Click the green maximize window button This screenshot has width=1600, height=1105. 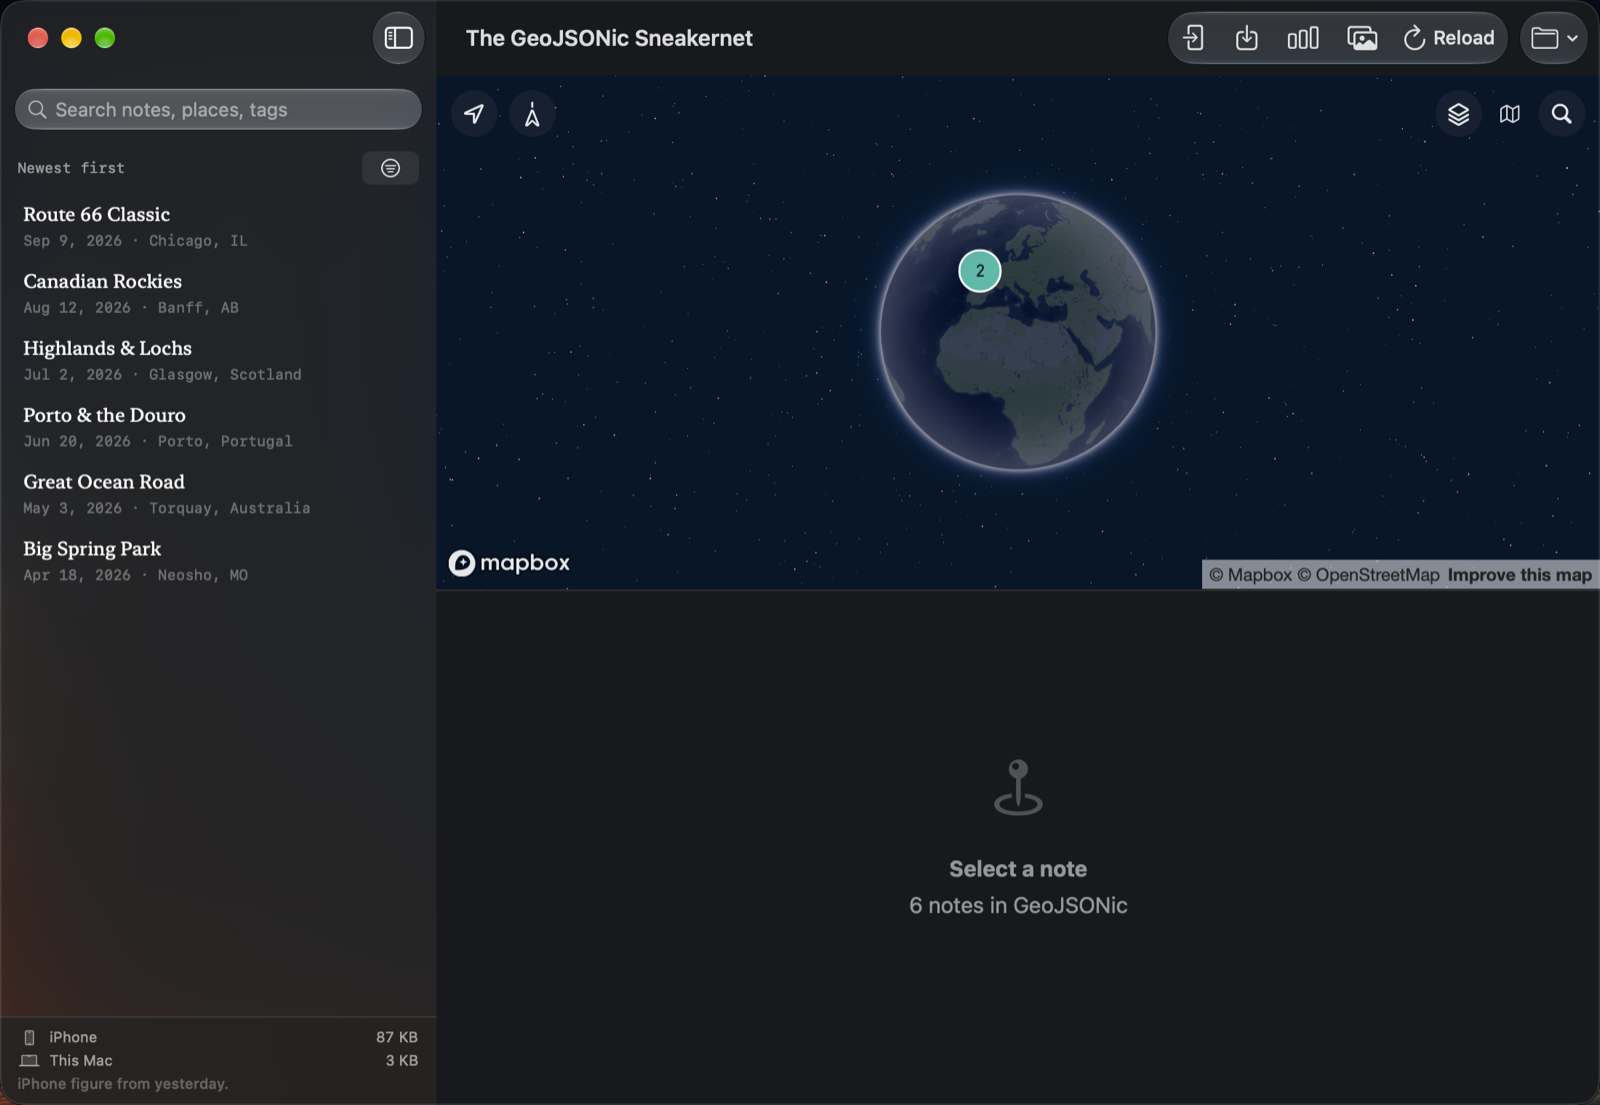(105, 38)
